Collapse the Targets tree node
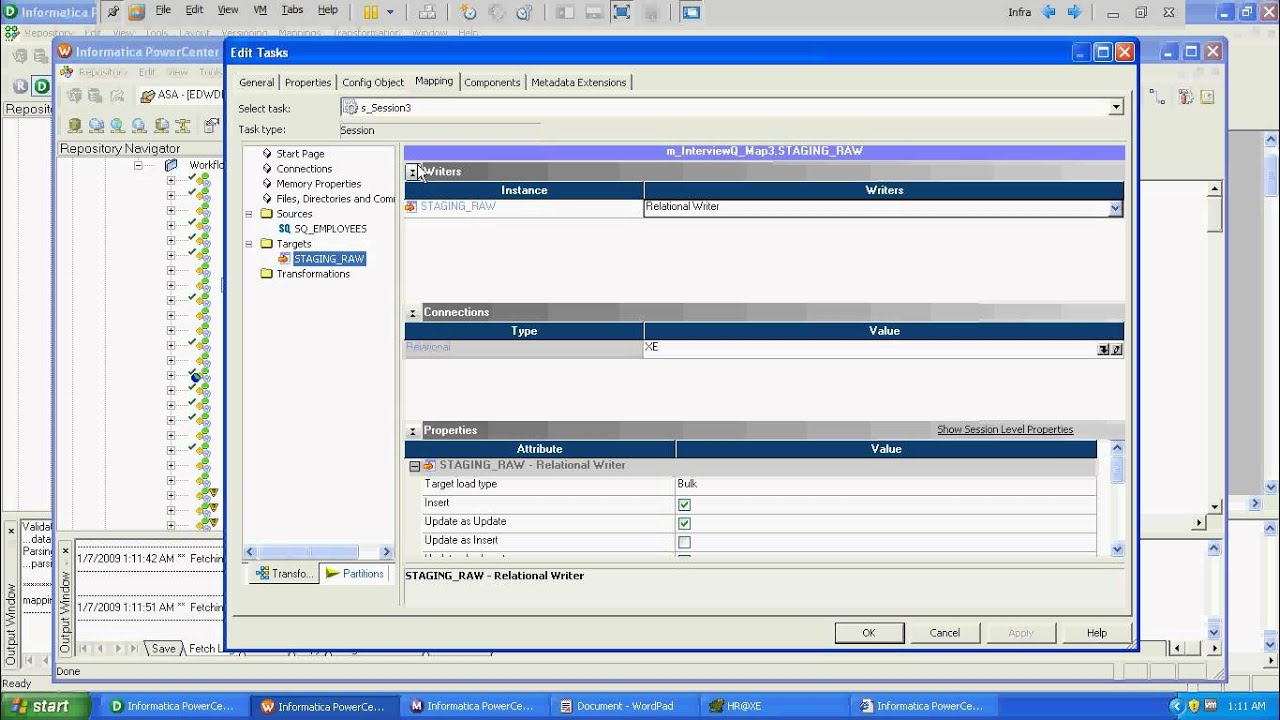The width and height of the screenshot is (1280, 720). coord(249,244)
